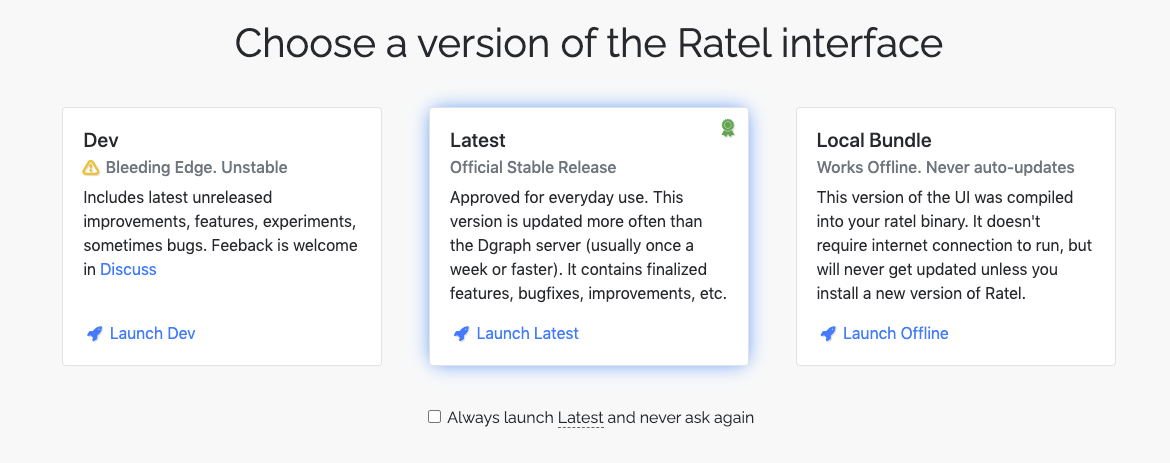Click the rocket icon beside Launch Latest

[461, 334]
